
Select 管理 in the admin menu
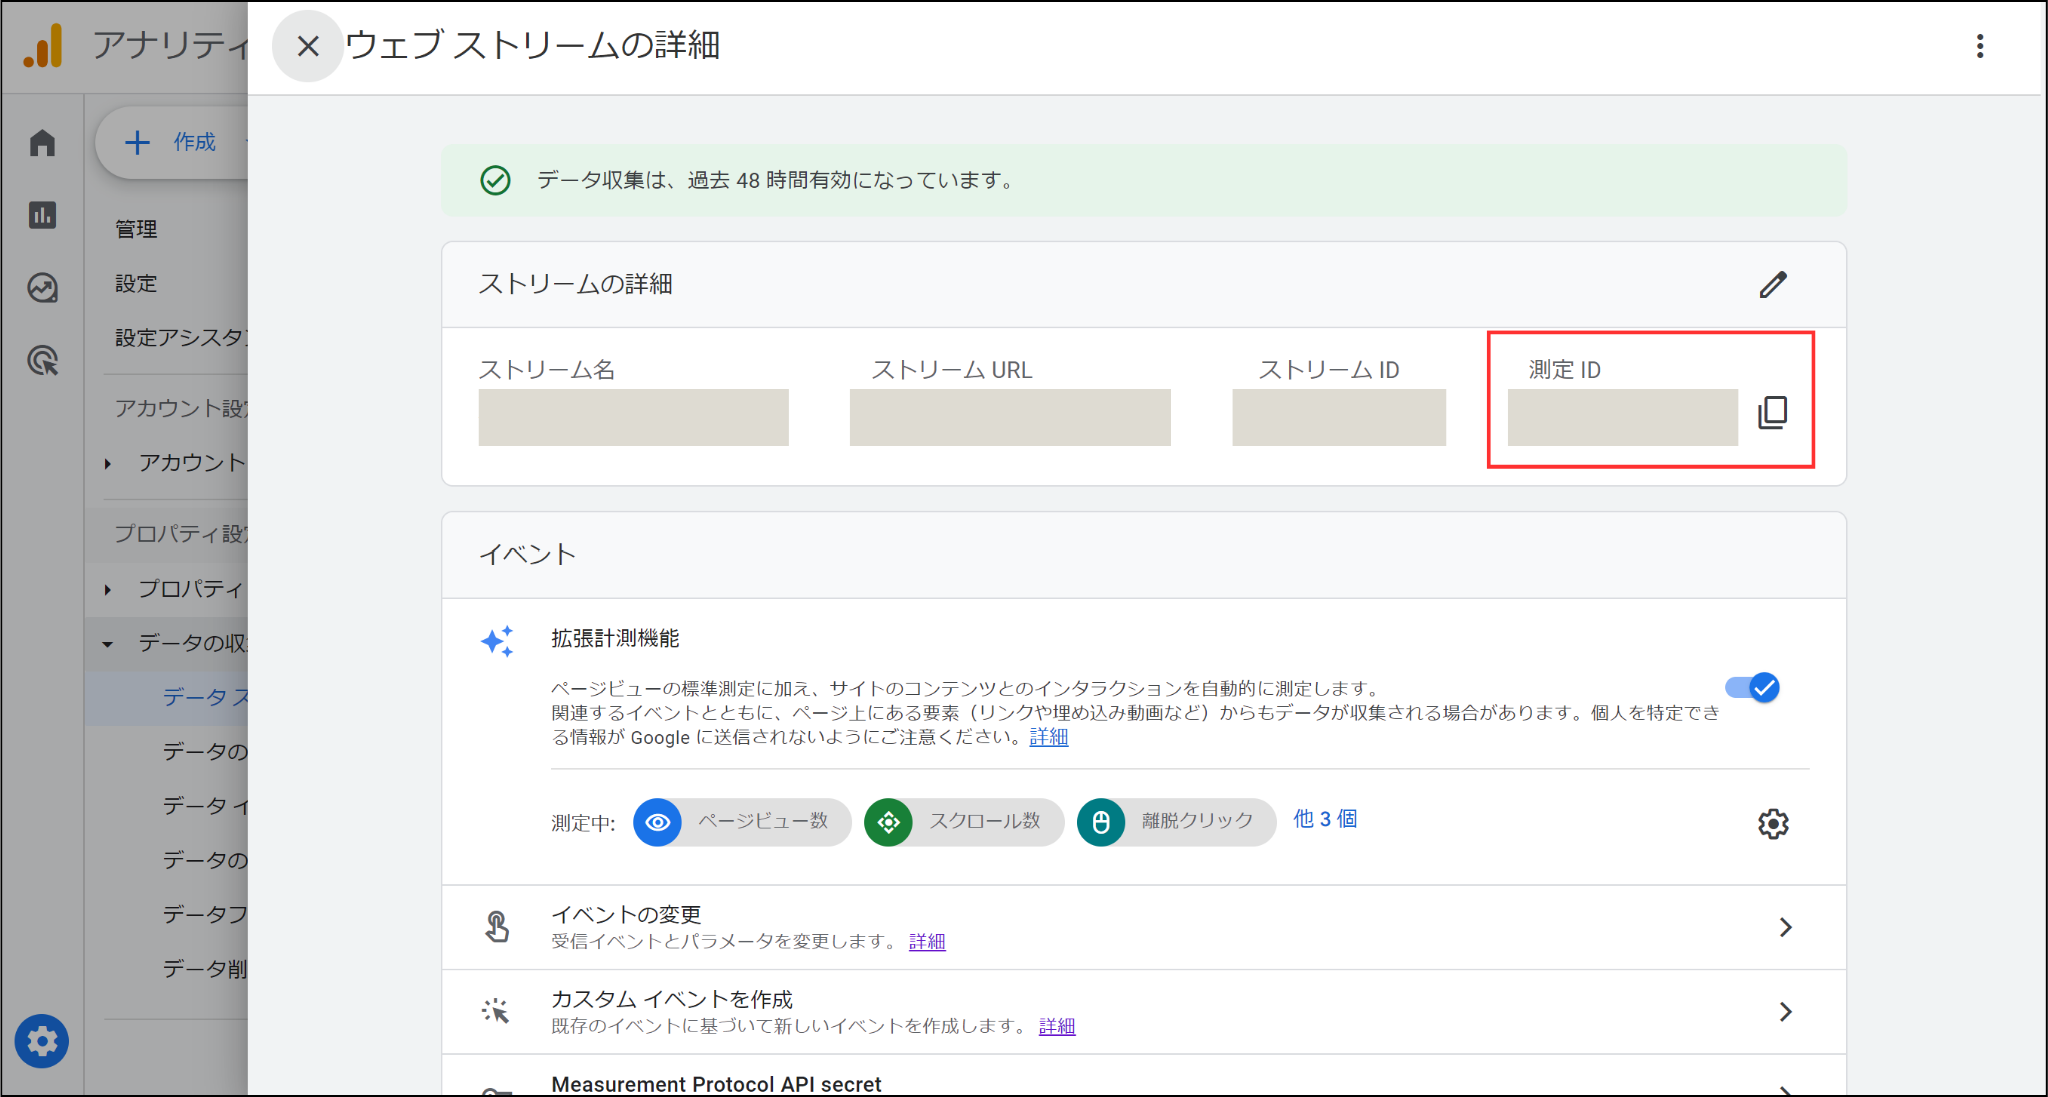pyautogui.click(x=136, y=229)
